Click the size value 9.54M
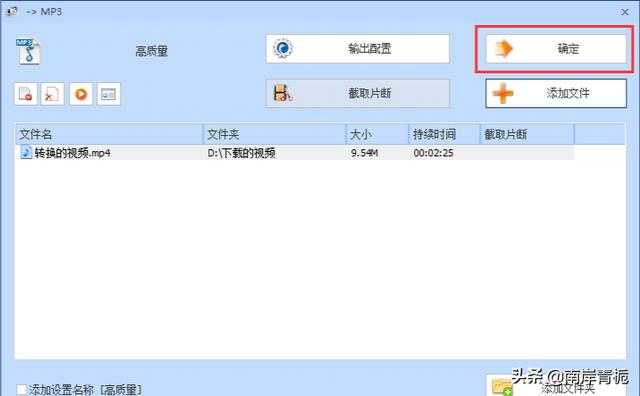Screen dimensions: 640x396 pos(364,153)
